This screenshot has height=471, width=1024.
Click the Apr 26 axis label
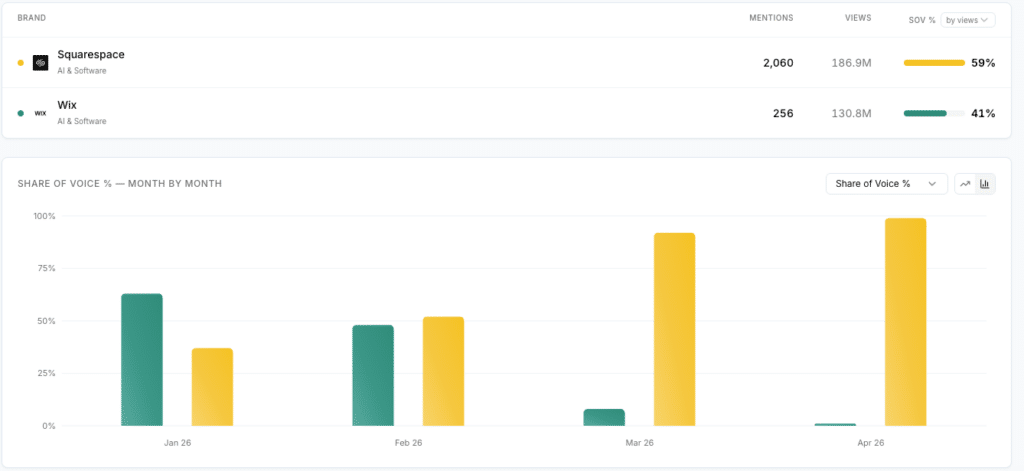point(871,442)
